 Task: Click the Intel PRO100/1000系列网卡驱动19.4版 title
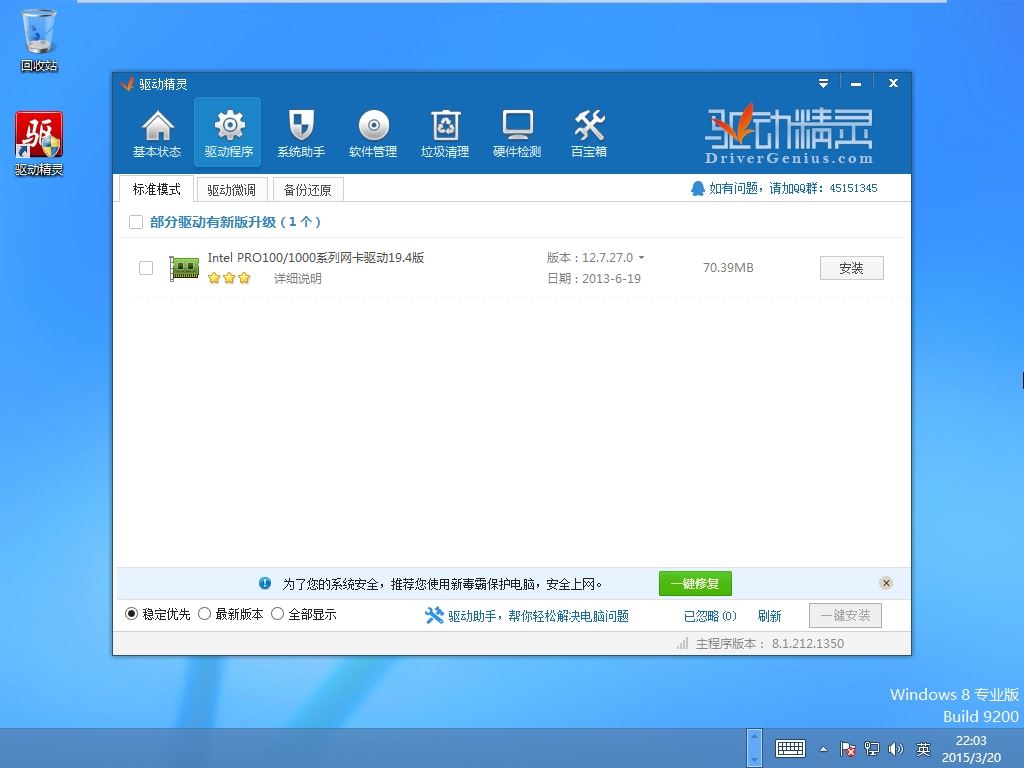[315, 258]
